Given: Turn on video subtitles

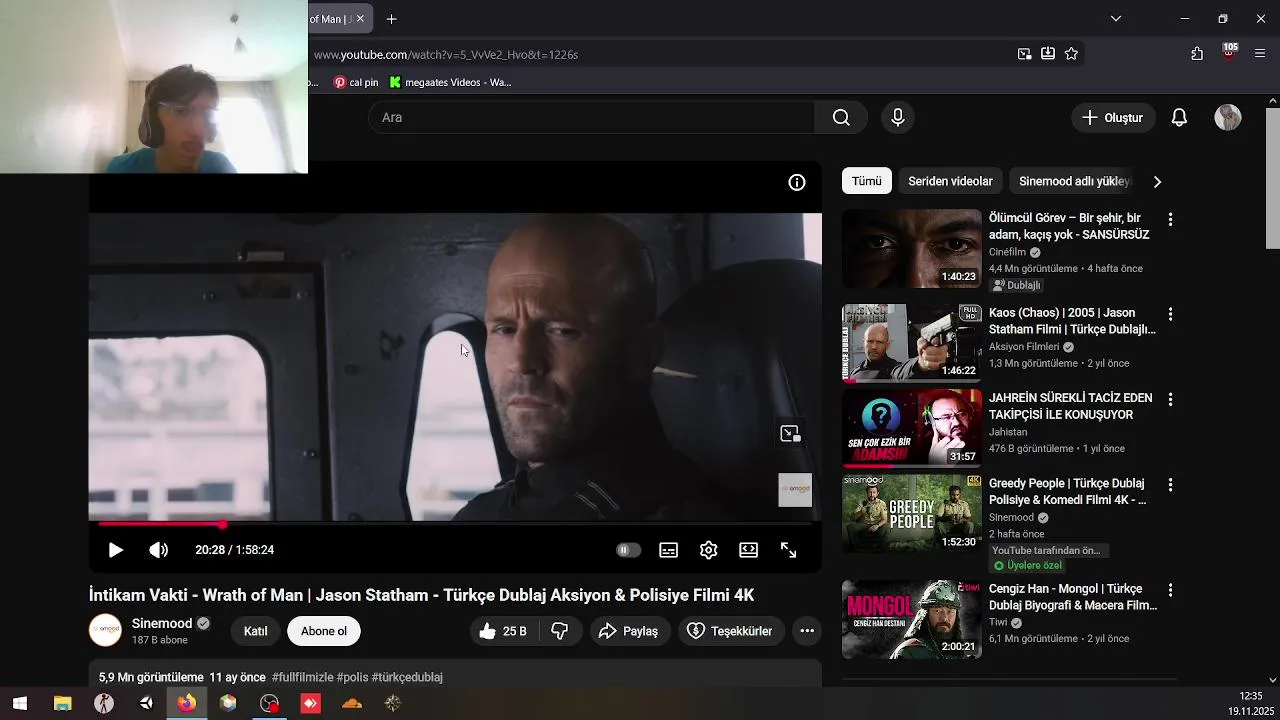Looking at the screenshot, I should click(669, 550).
